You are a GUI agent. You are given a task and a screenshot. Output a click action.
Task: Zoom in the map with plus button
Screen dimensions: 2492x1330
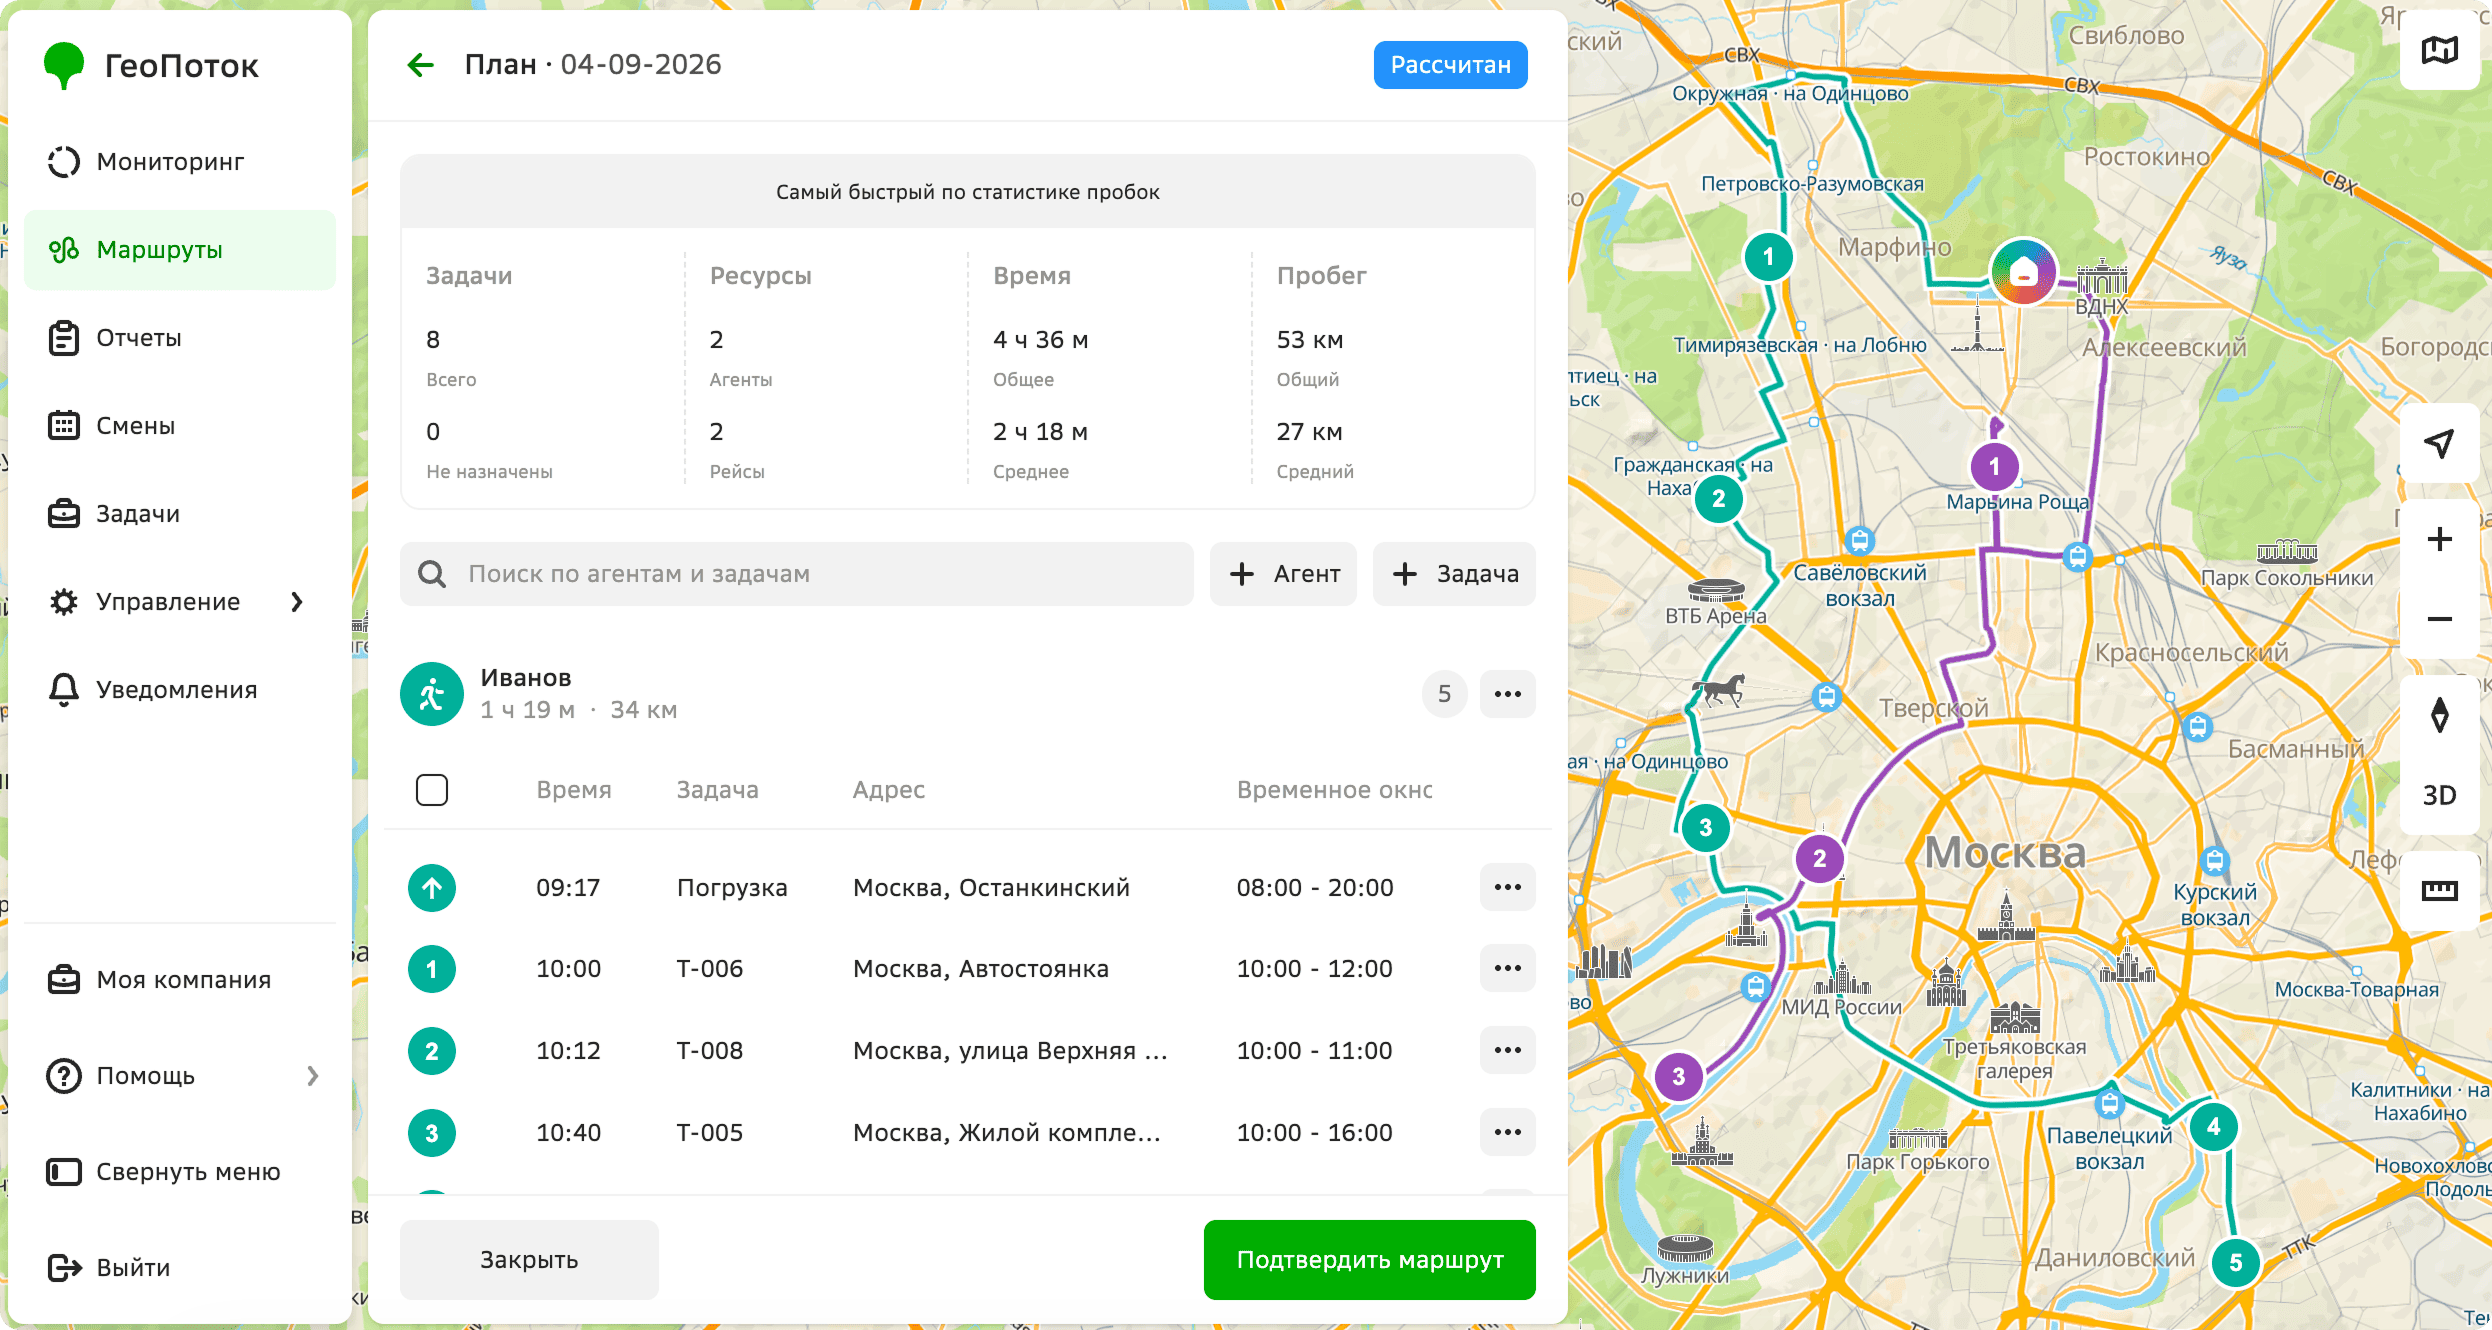point(2439,539)
